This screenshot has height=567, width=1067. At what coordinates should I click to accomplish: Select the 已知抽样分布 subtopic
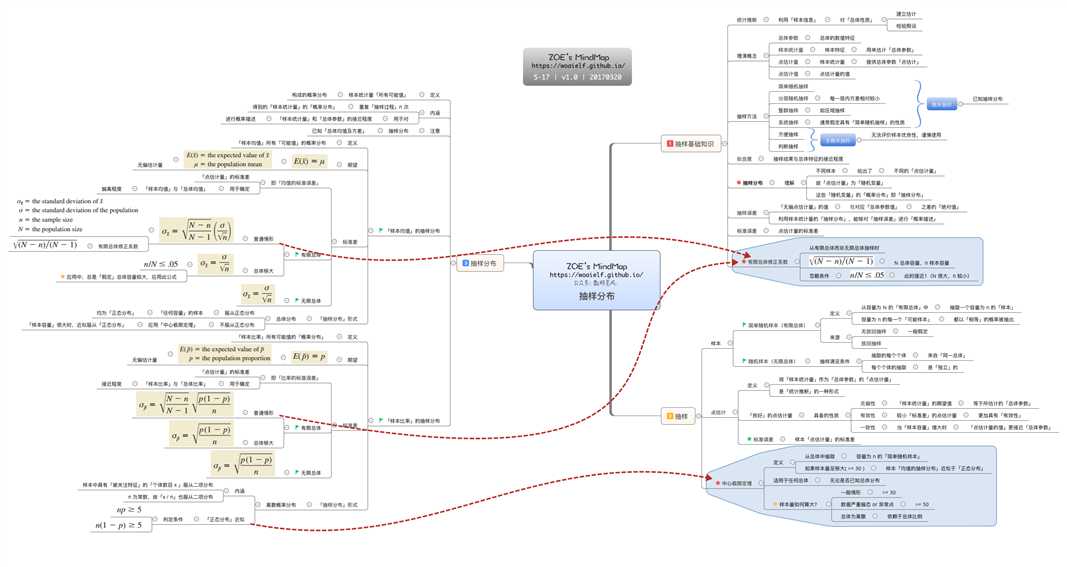[x=987, y=99]
